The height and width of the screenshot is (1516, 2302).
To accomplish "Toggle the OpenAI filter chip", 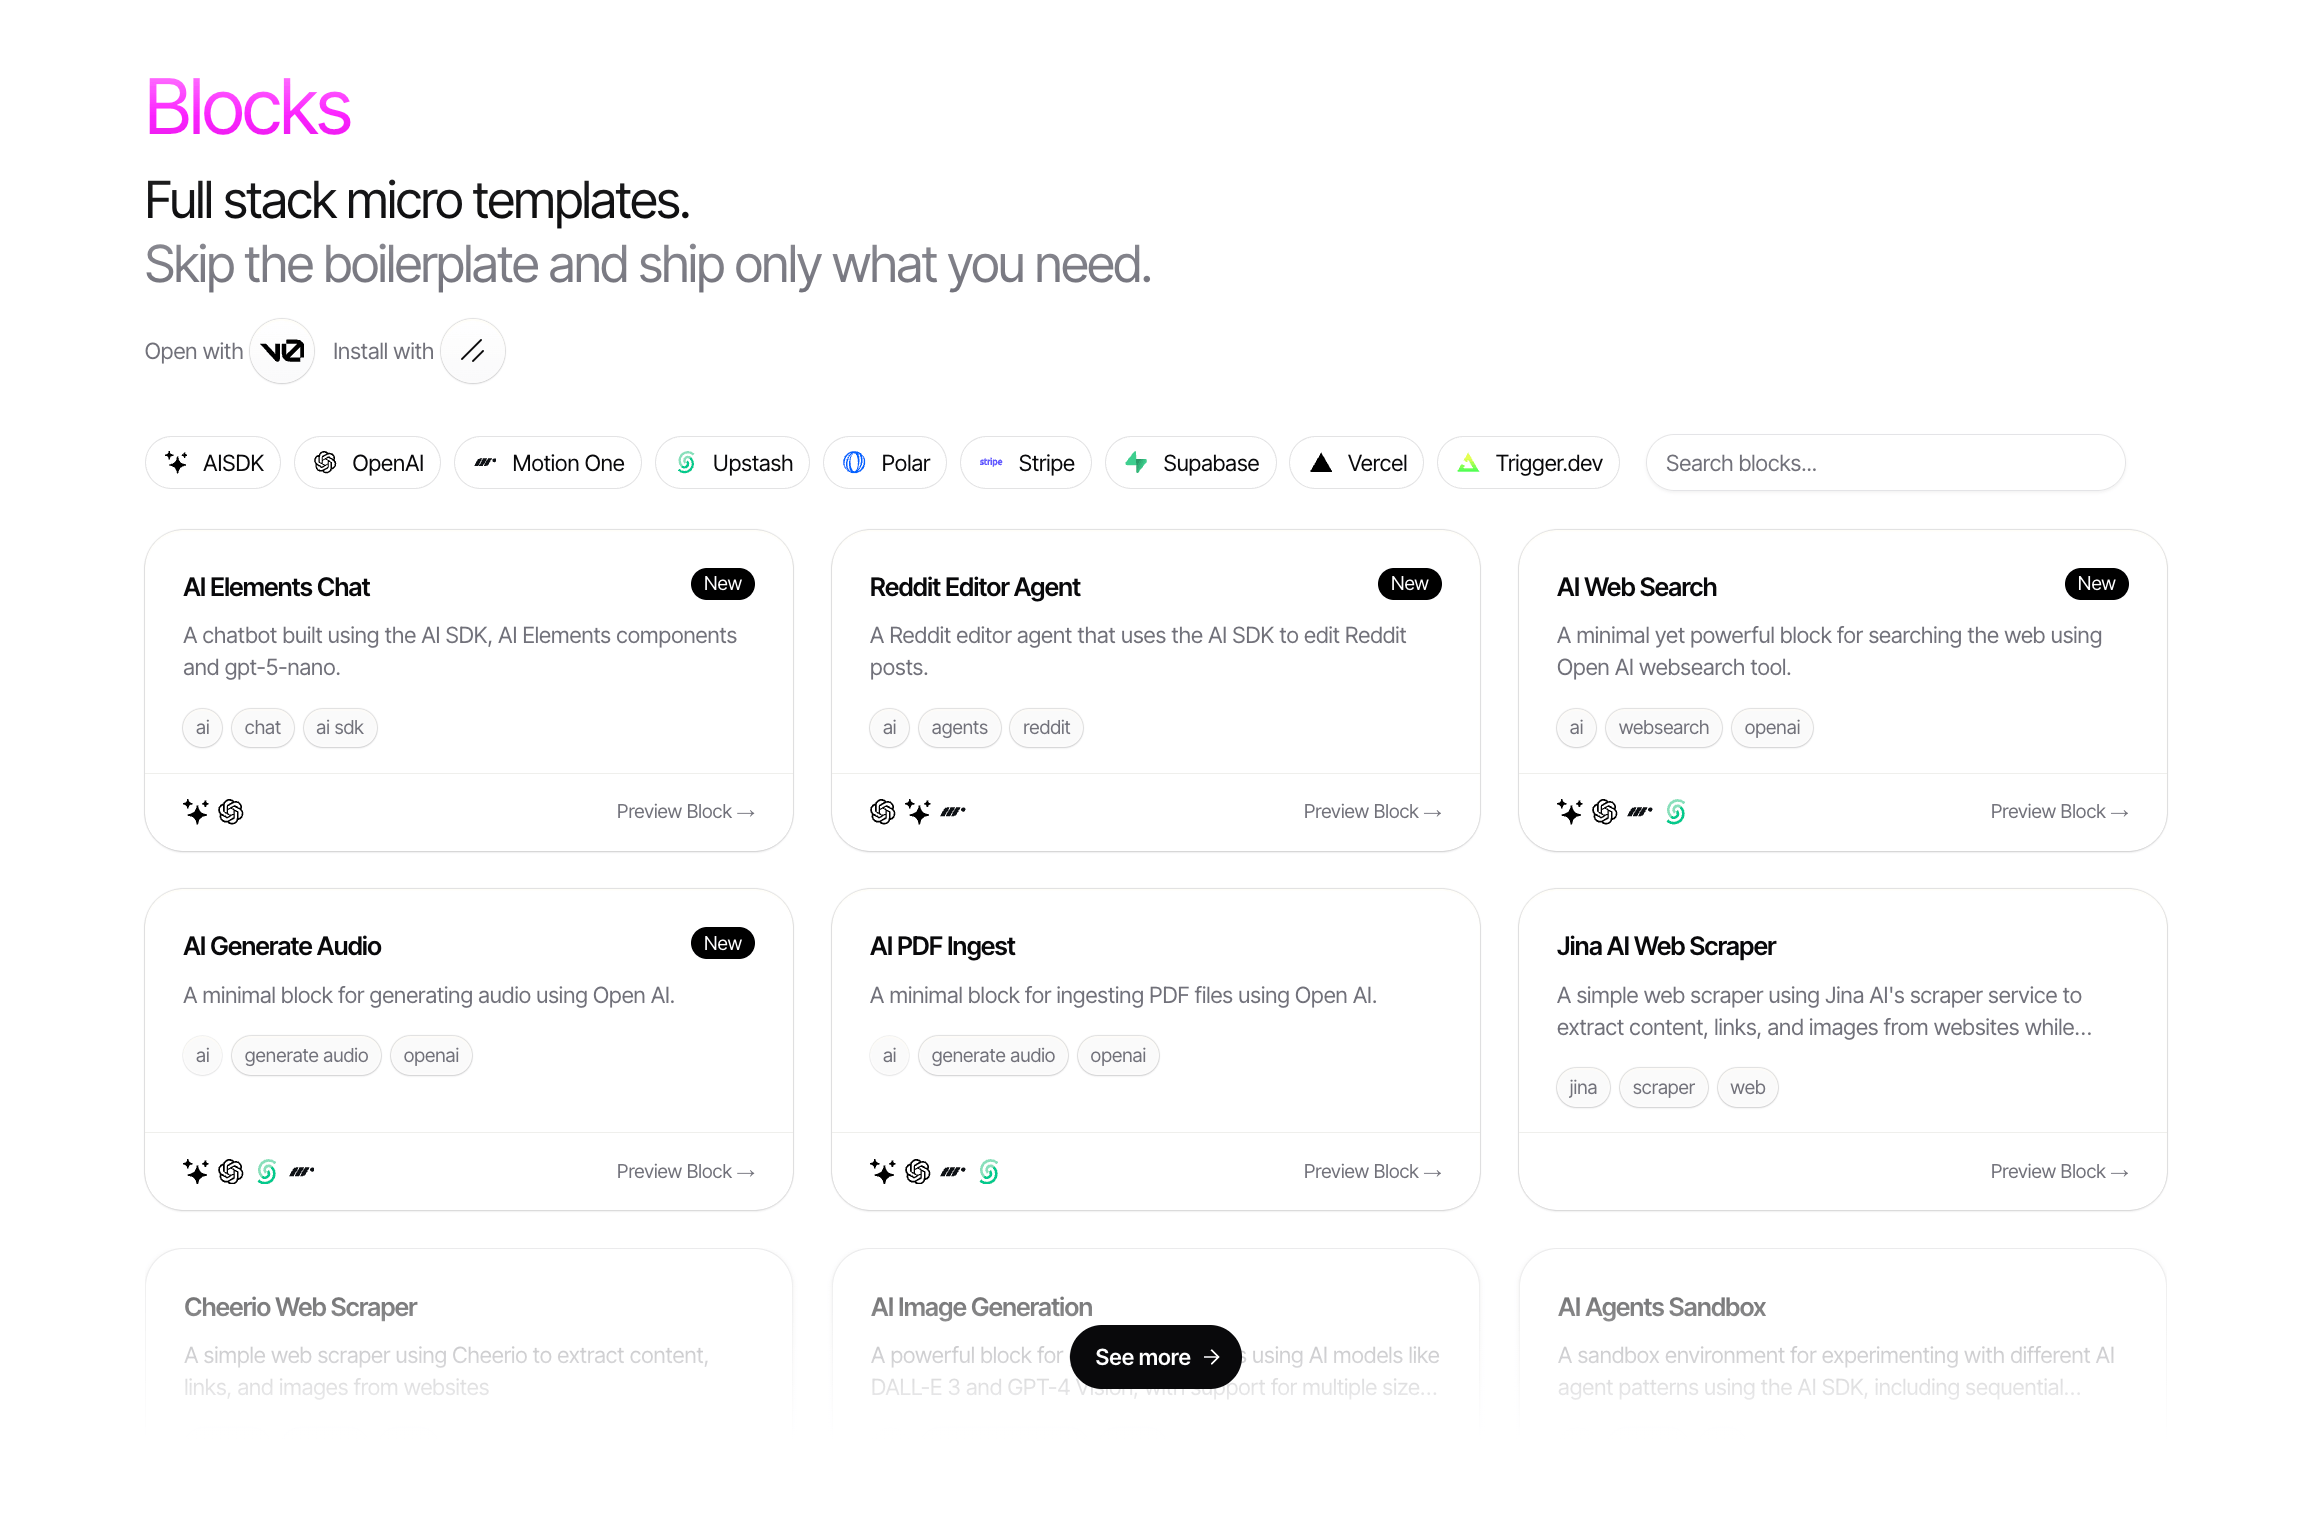I will pyautogui.click(x=368, y=463).
